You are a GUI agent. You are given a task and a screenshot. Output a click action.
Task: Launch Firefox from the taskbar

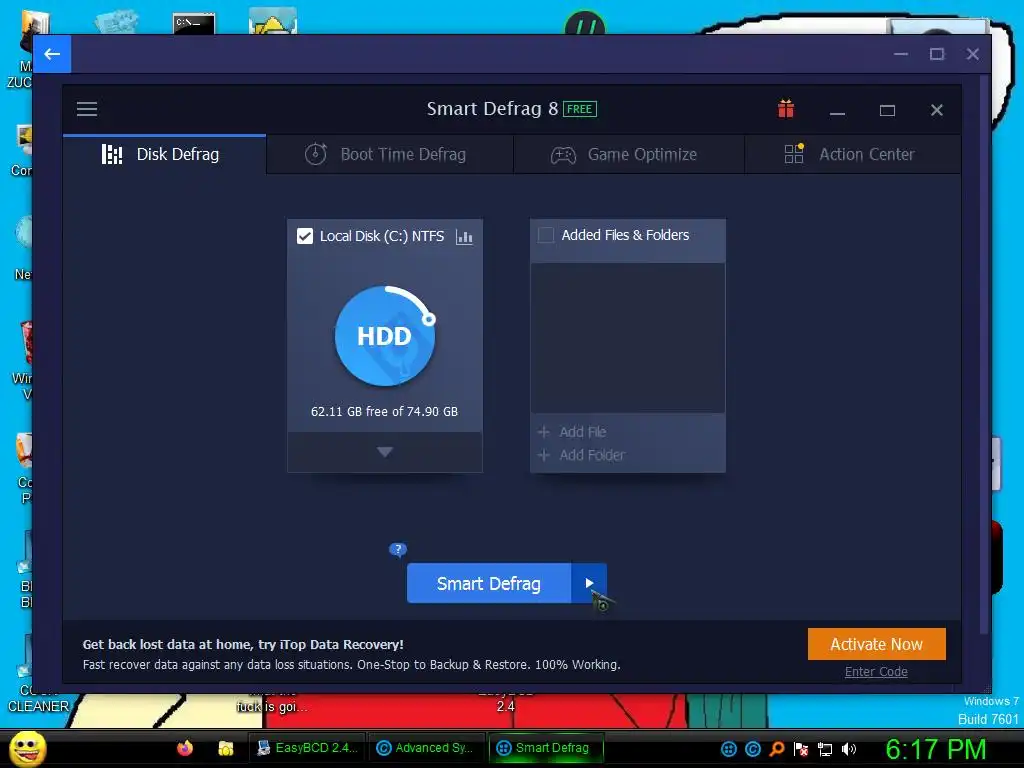click(x=185, y=748)
